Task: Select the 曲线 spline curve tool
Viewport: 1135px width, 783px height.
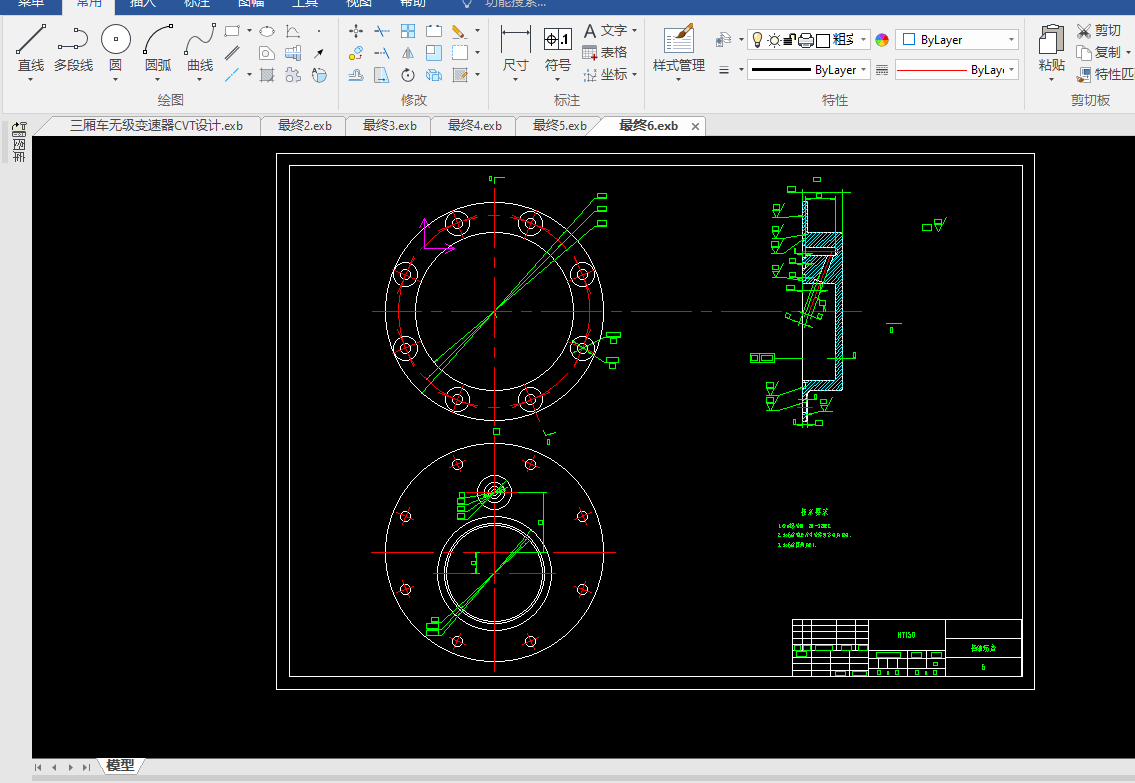Action: pyautogui.click(x=200, y=46)
